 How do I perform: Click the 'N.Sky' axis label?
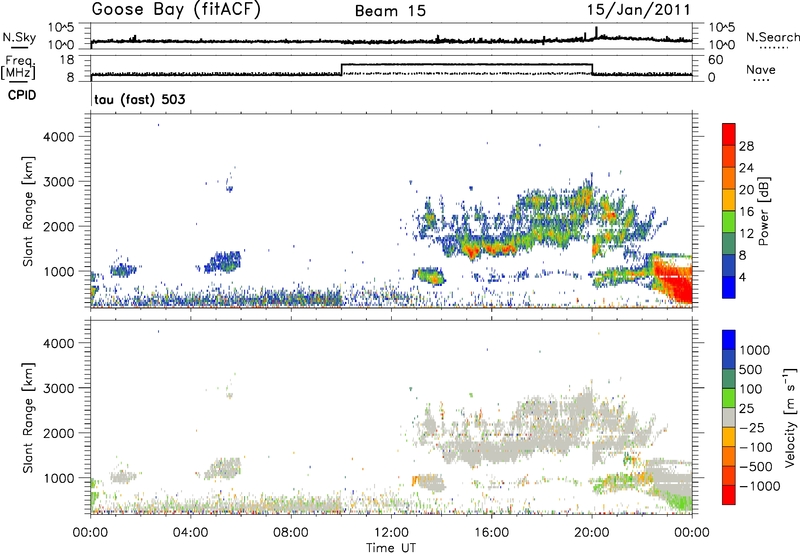(x=19, y=37)
